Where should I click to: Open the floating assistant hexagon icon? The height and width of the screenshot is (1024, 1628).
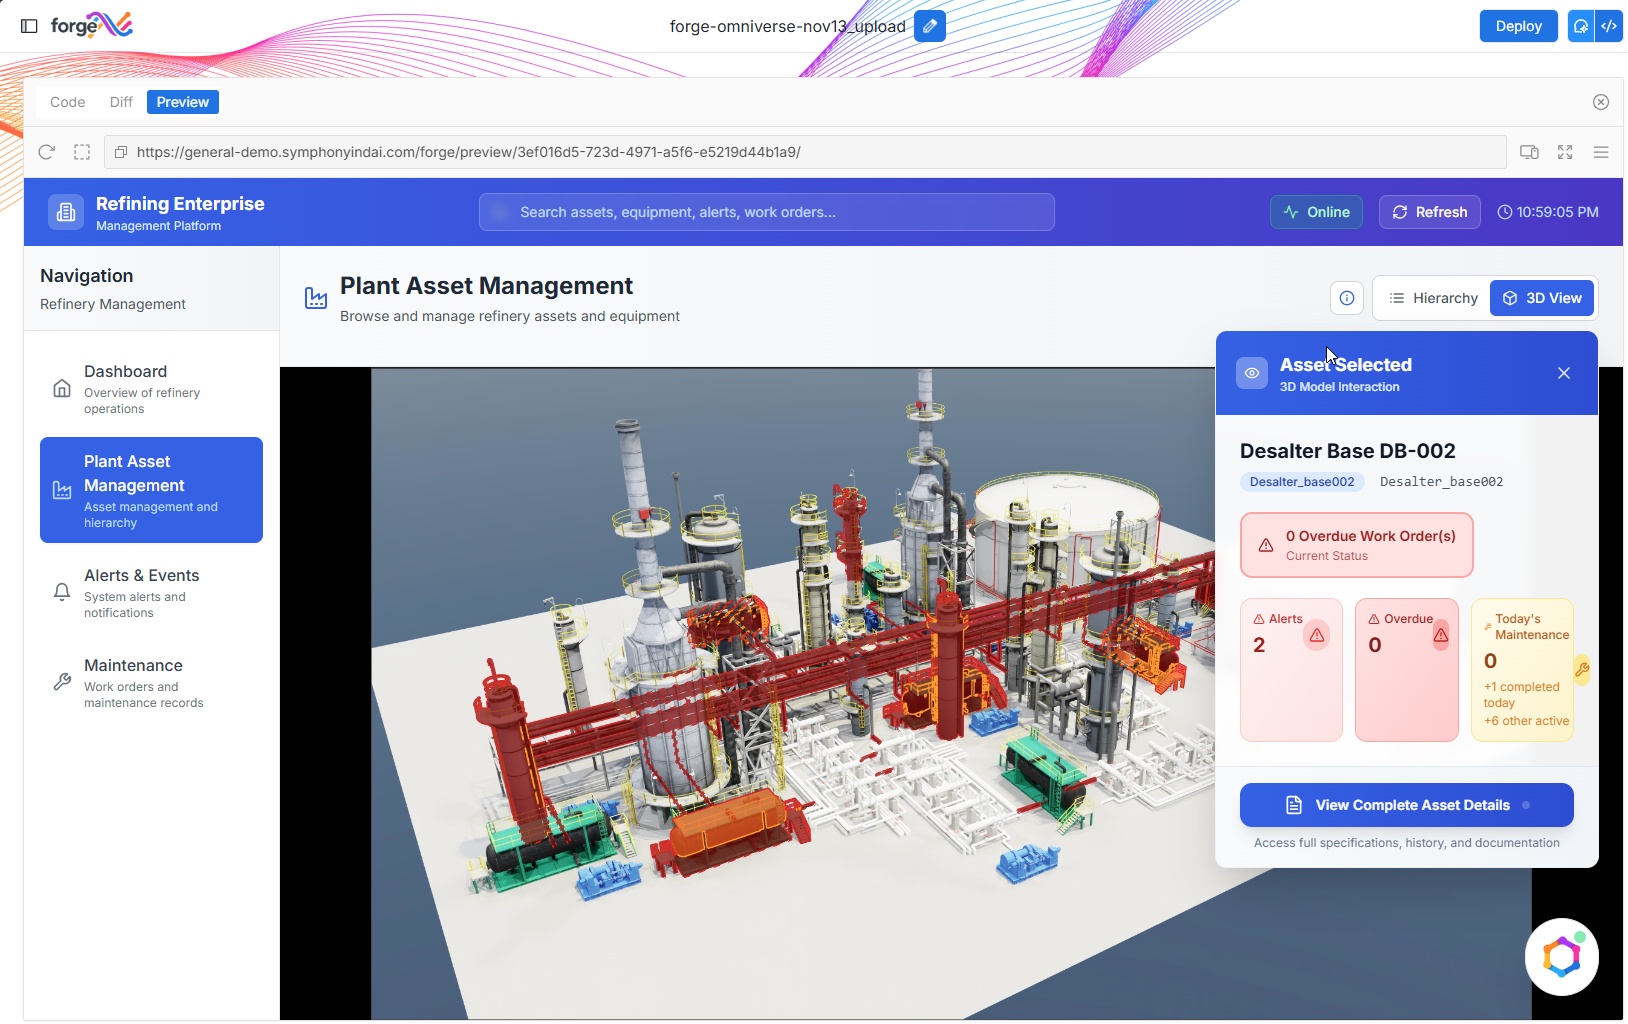1561,957
